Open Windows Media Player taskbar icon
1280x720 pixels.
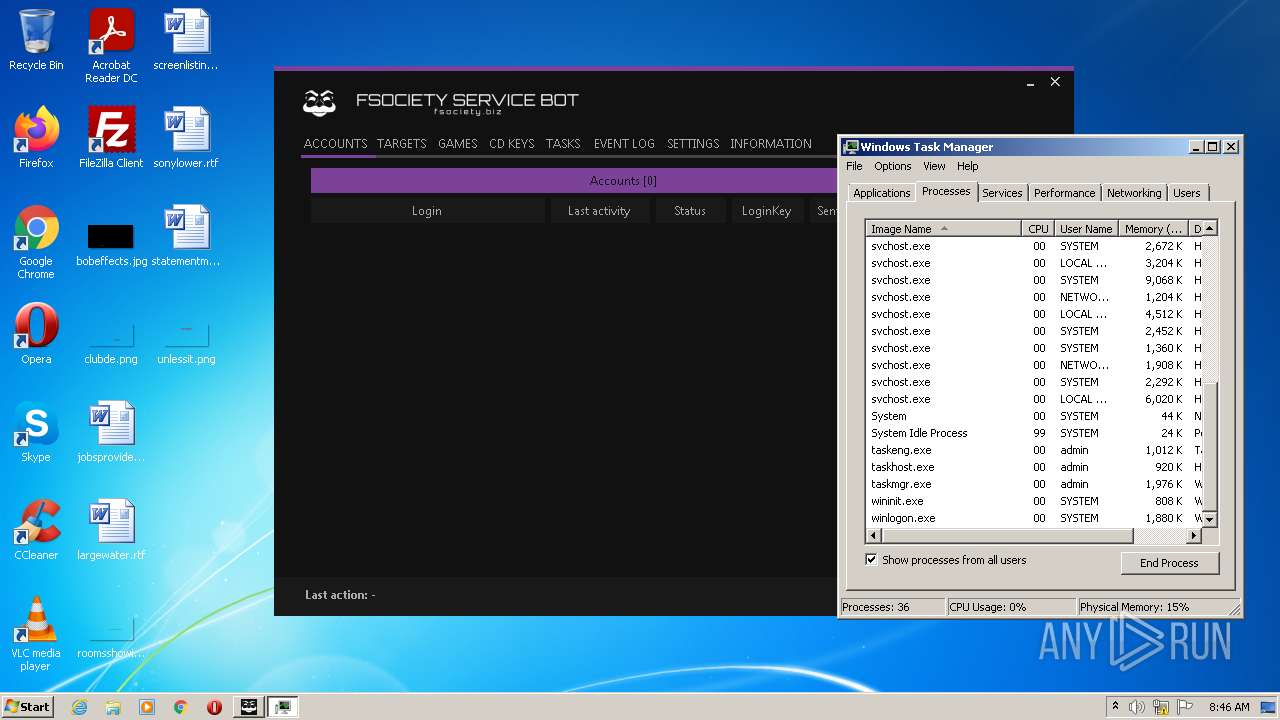pyautogui.click(x=147, y=707)
